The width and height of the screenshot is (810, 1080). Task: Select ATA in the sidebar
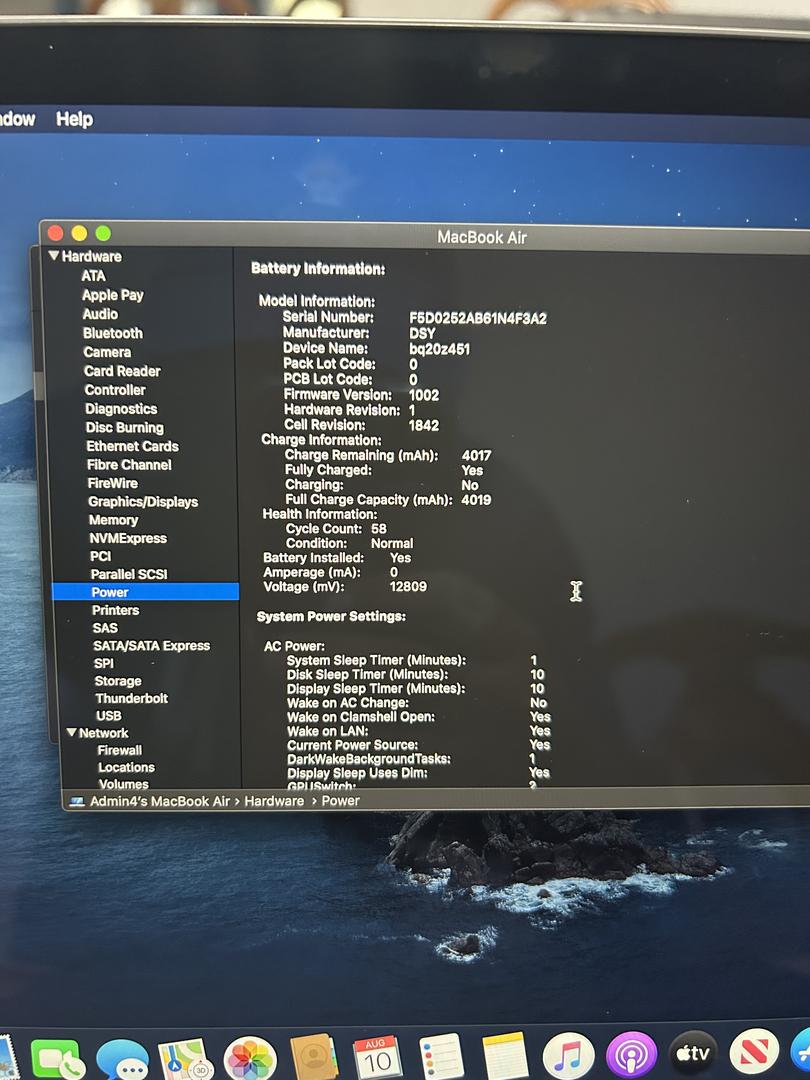click(x=94, y=276)
